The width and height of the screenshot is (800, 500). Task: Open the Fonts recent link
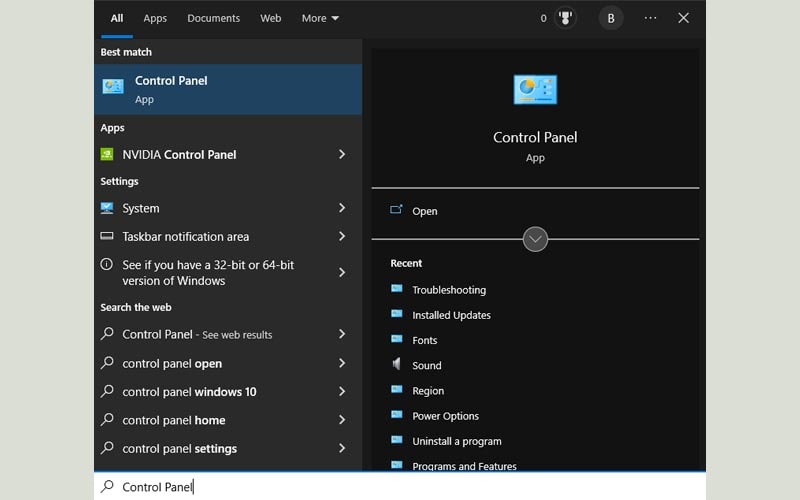[x=424, y=340]
